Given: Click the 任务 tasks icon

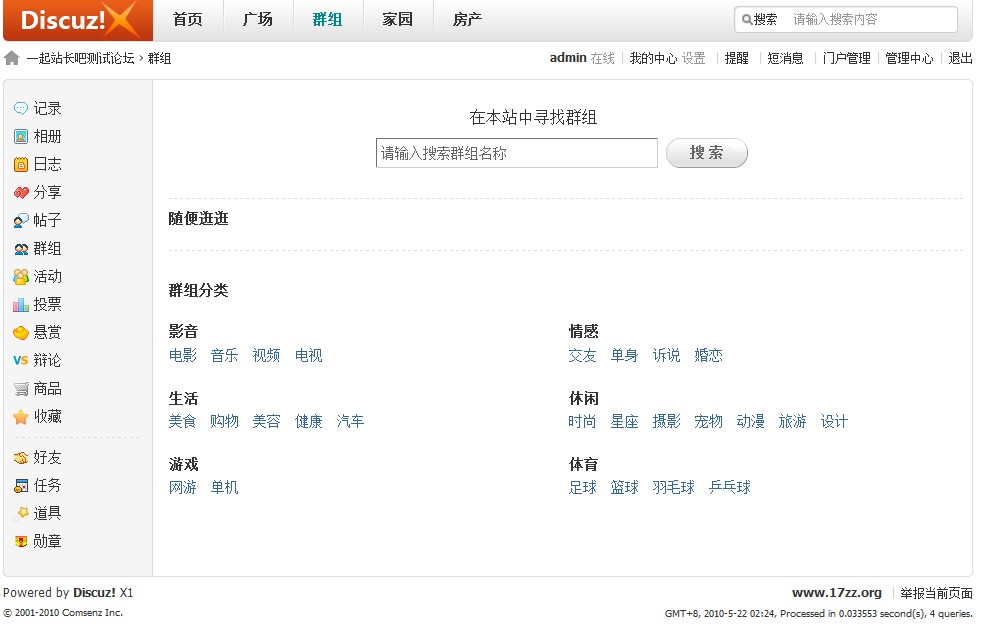Looking at the screenshot, I should (x=21, y=485).
